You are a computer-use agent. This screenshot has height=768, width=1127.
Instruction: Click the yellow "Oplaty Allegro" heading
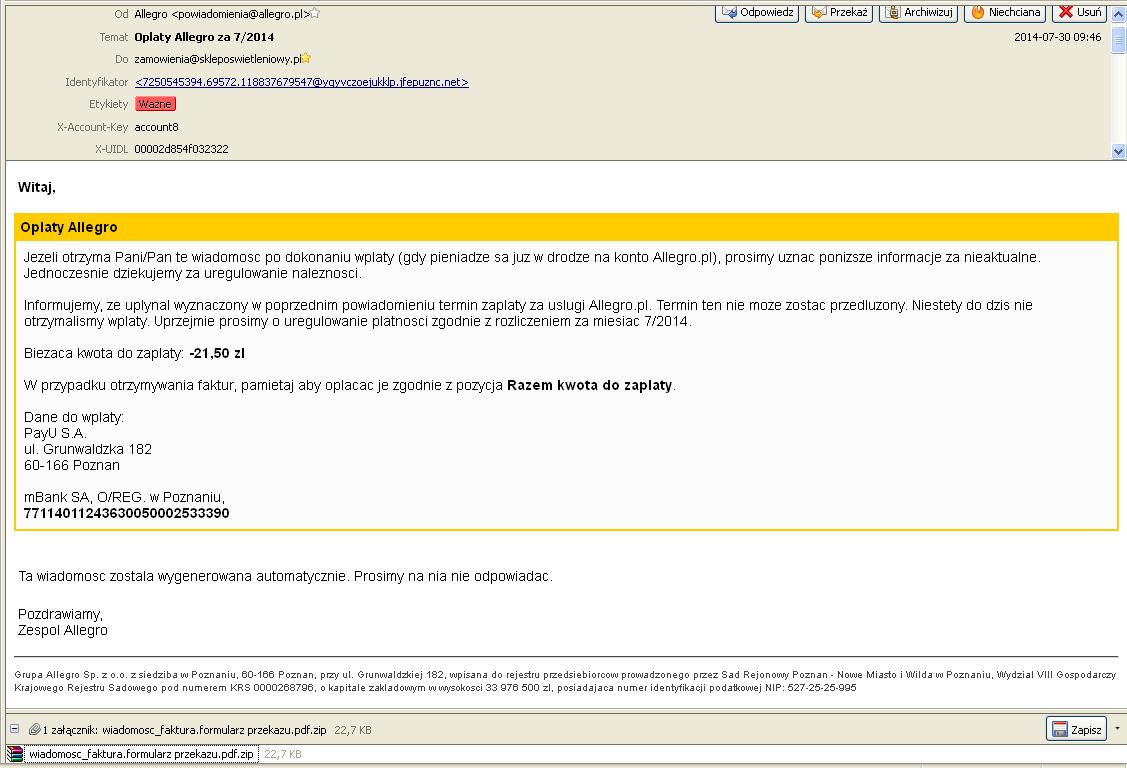pos(68,227)
